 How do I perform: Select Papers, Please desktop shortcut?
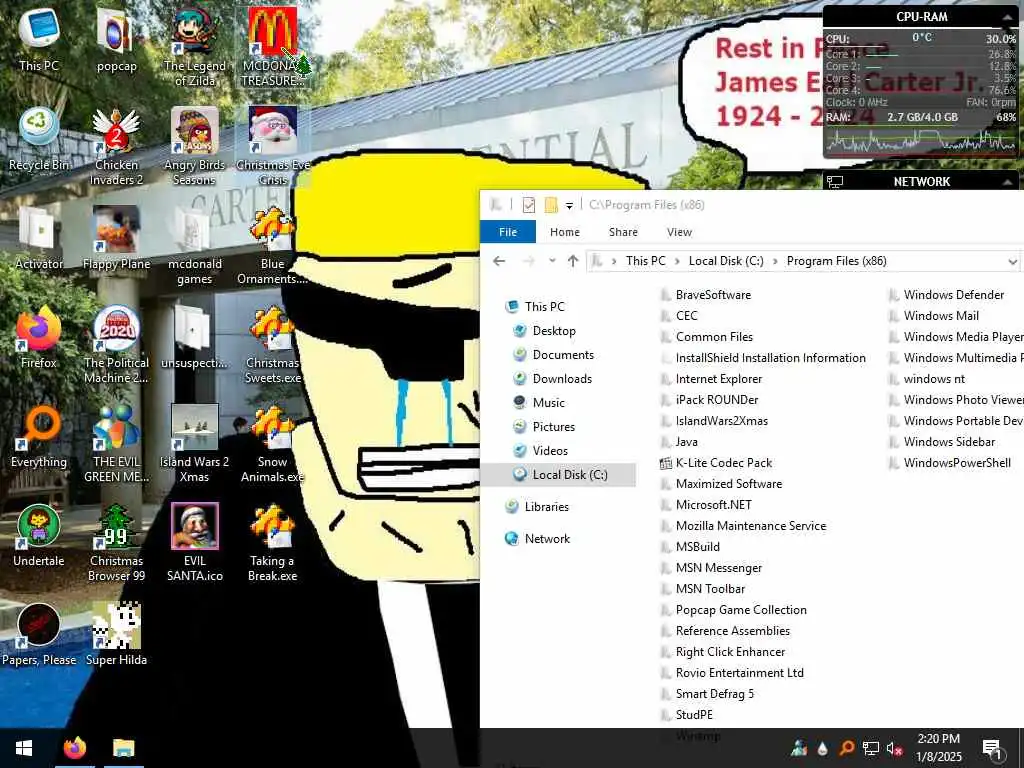(39, 635)
